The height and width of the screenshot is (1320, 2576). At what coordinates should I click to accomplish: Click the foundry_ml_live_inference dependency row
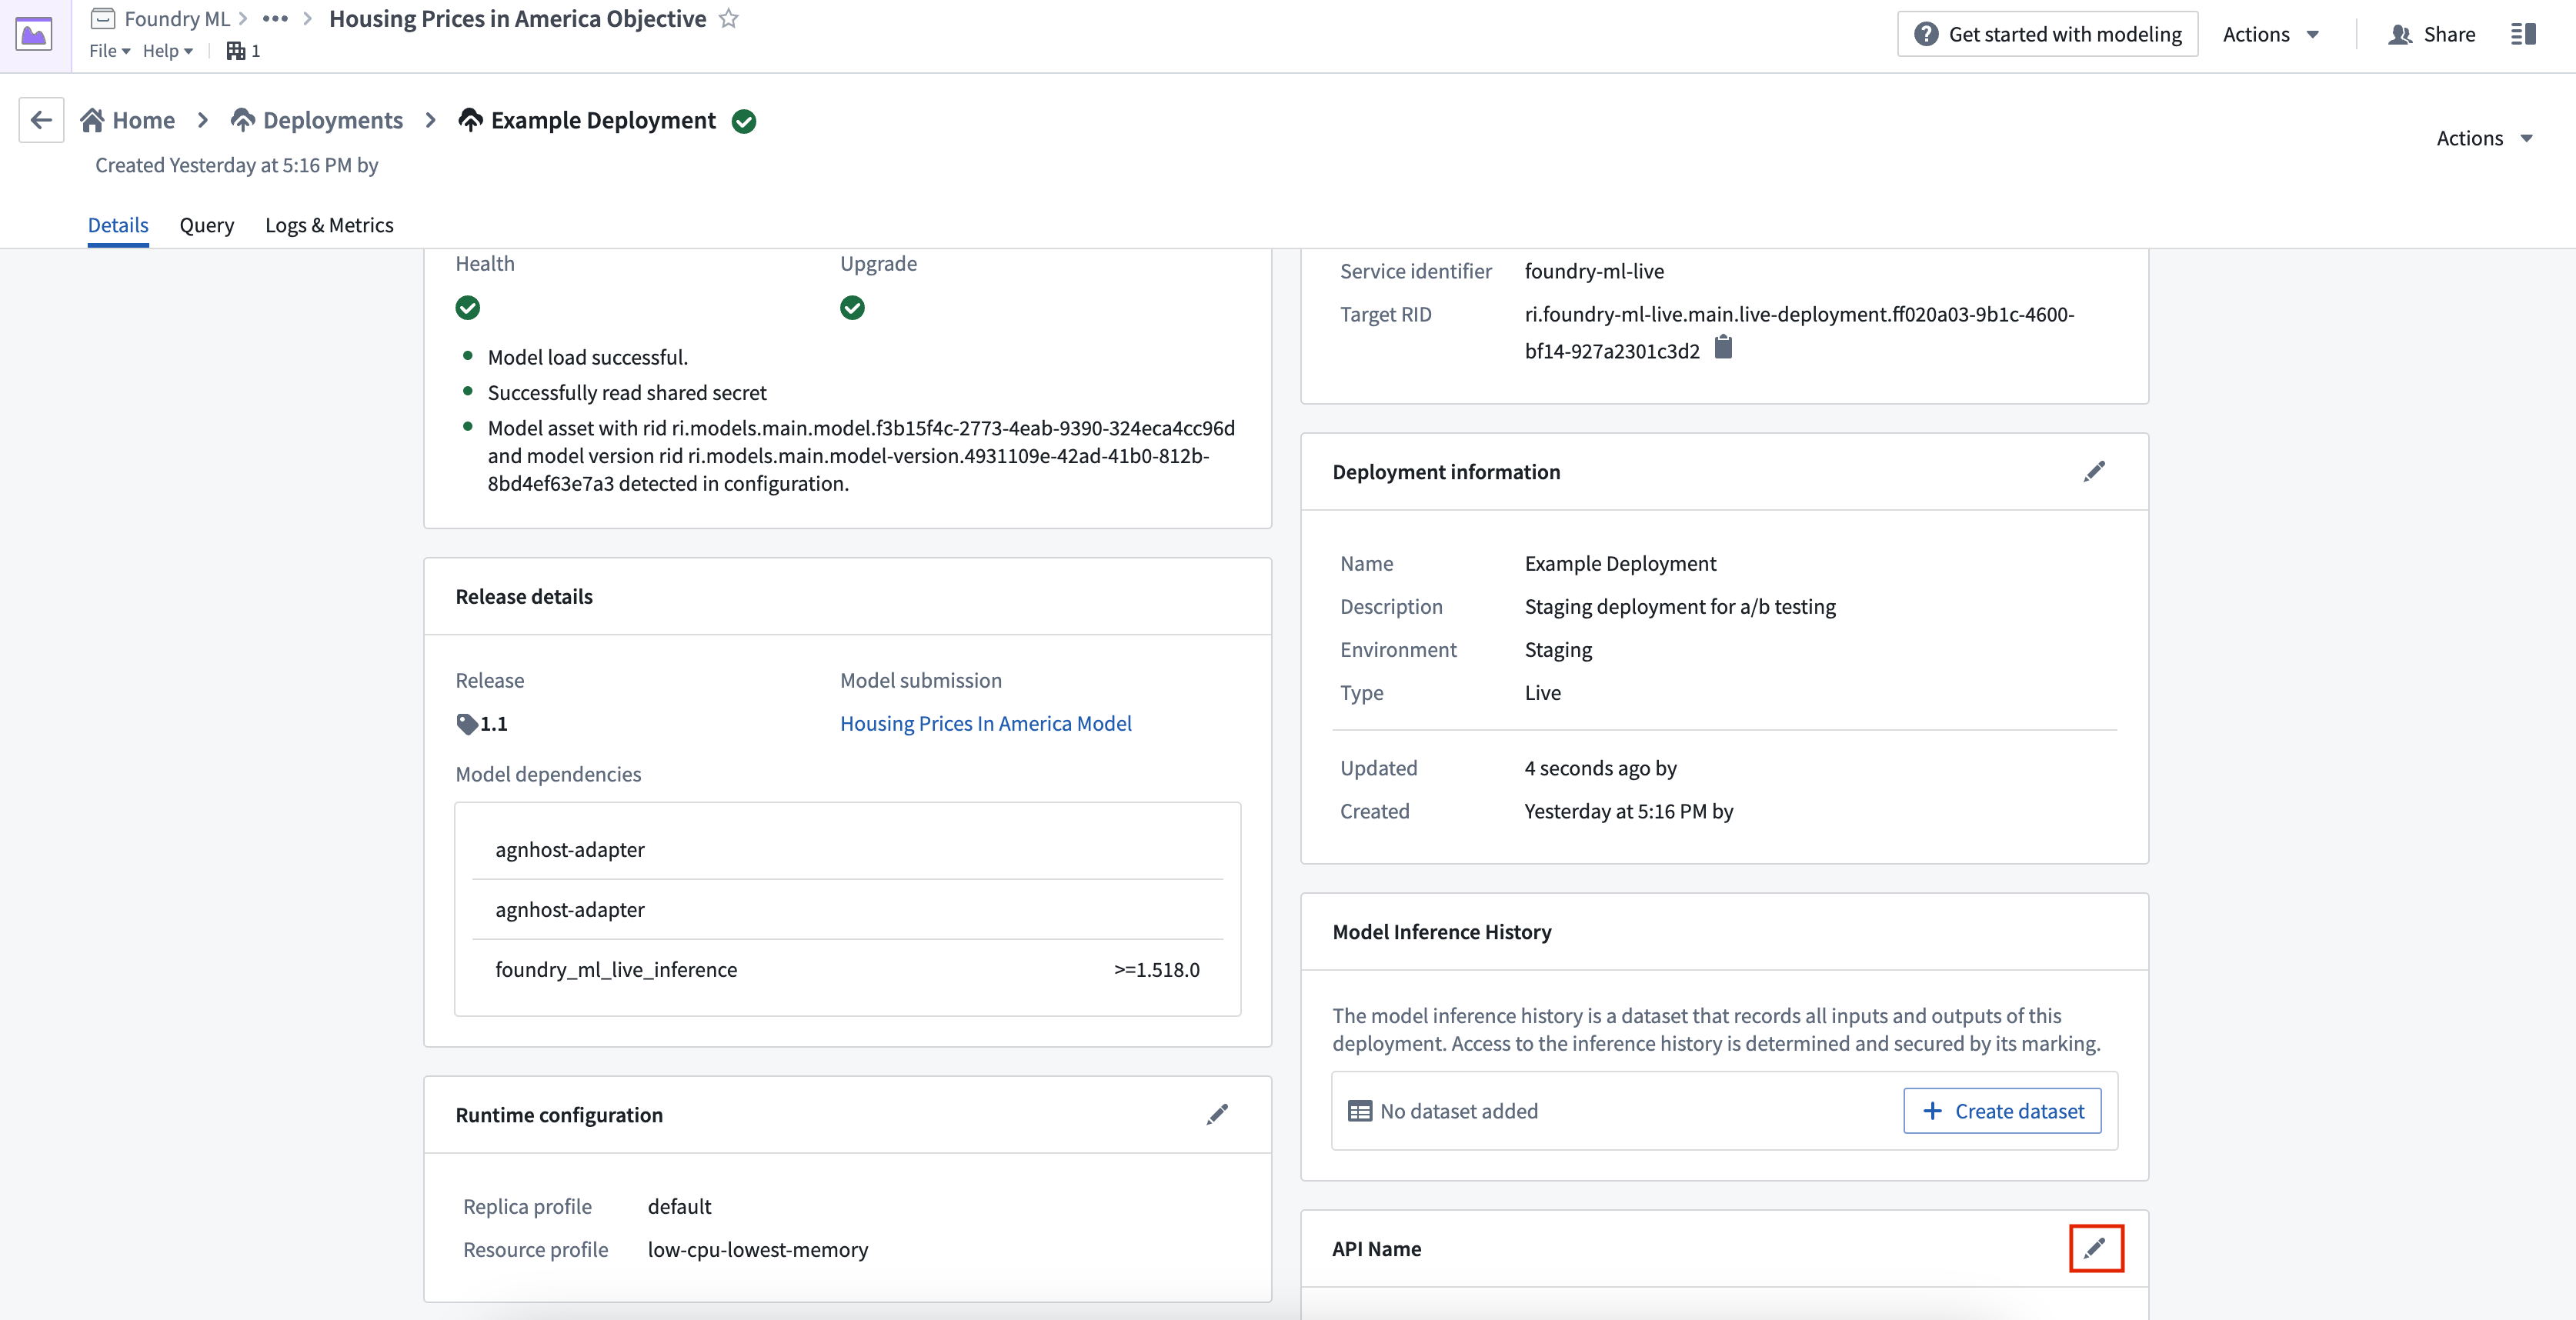[847, 969]
